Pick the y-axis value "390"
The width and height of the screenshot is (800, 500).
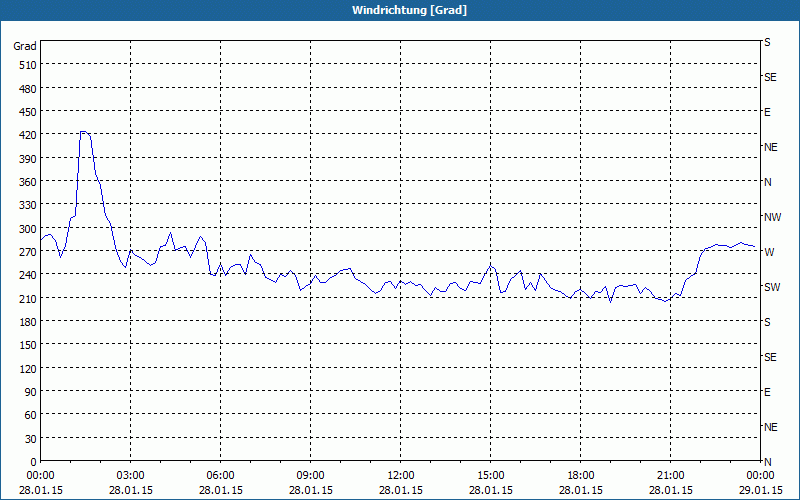tap(29, 159)
